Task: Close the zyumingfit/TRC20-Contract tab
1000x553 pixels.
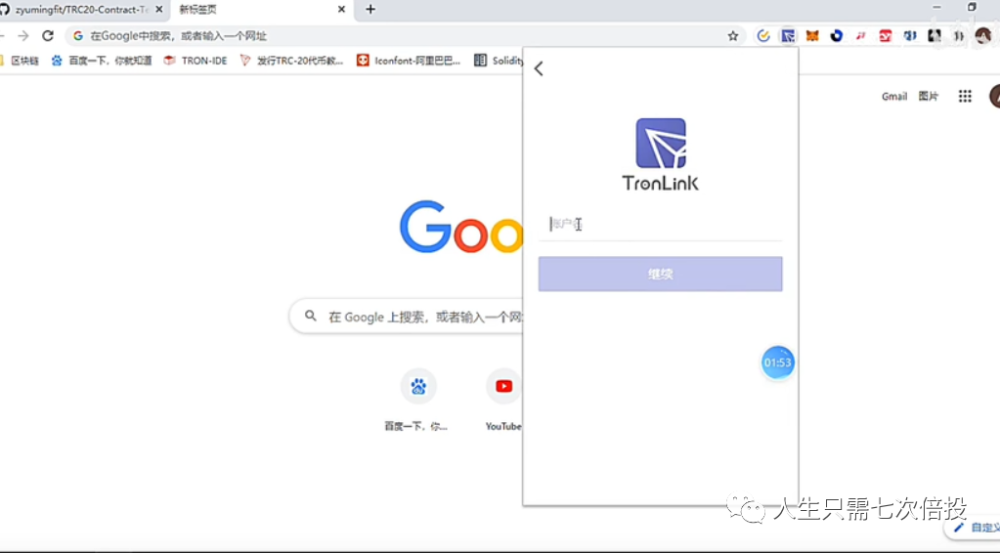Action: point(159,10)
